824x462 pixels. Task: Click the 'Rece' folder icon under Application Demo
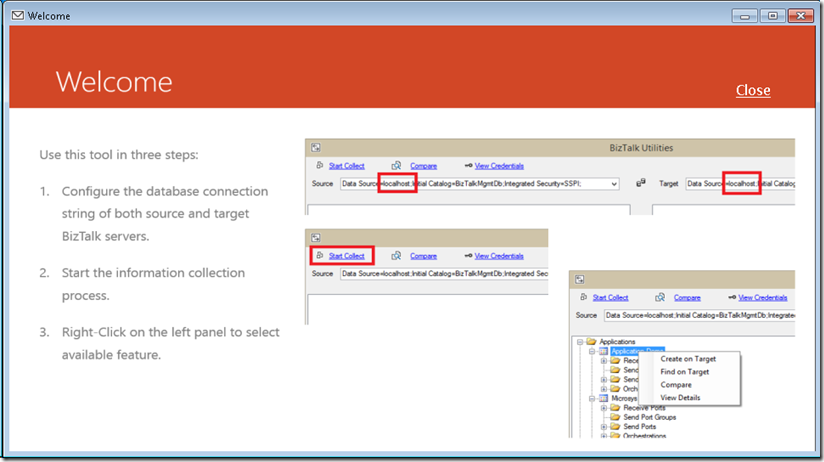point(615,361)
